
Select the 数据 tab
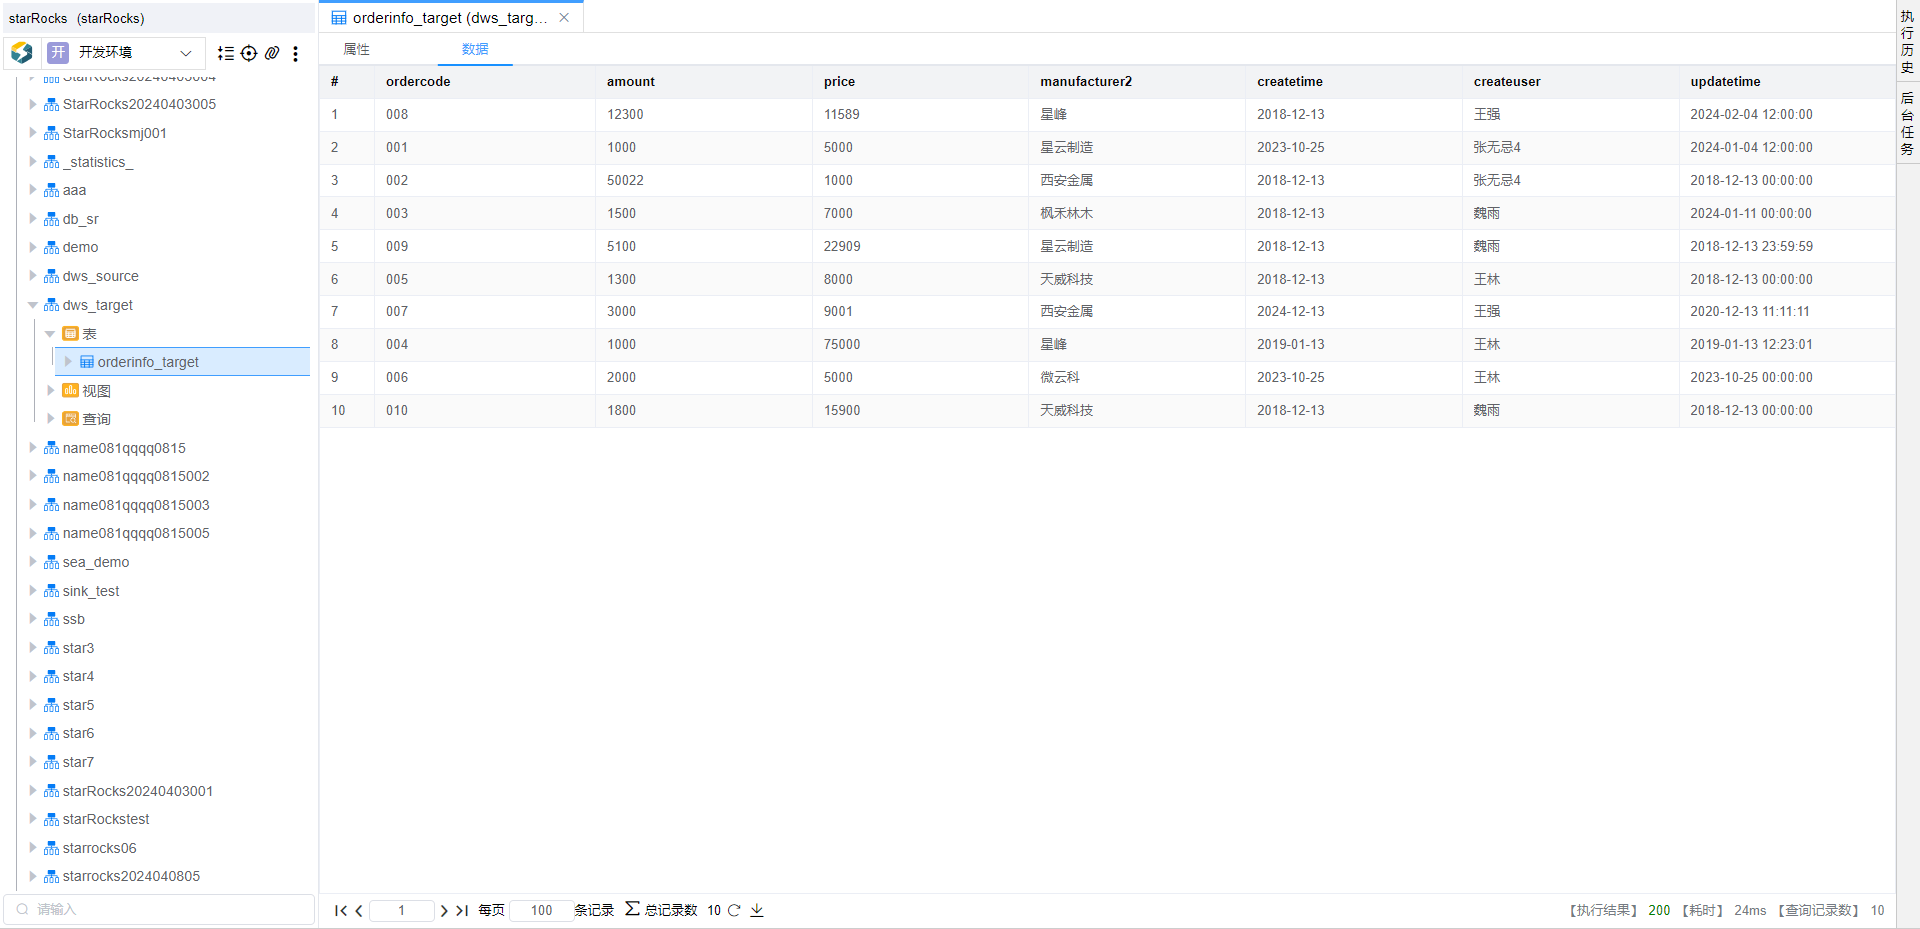[x=475, y=49]
